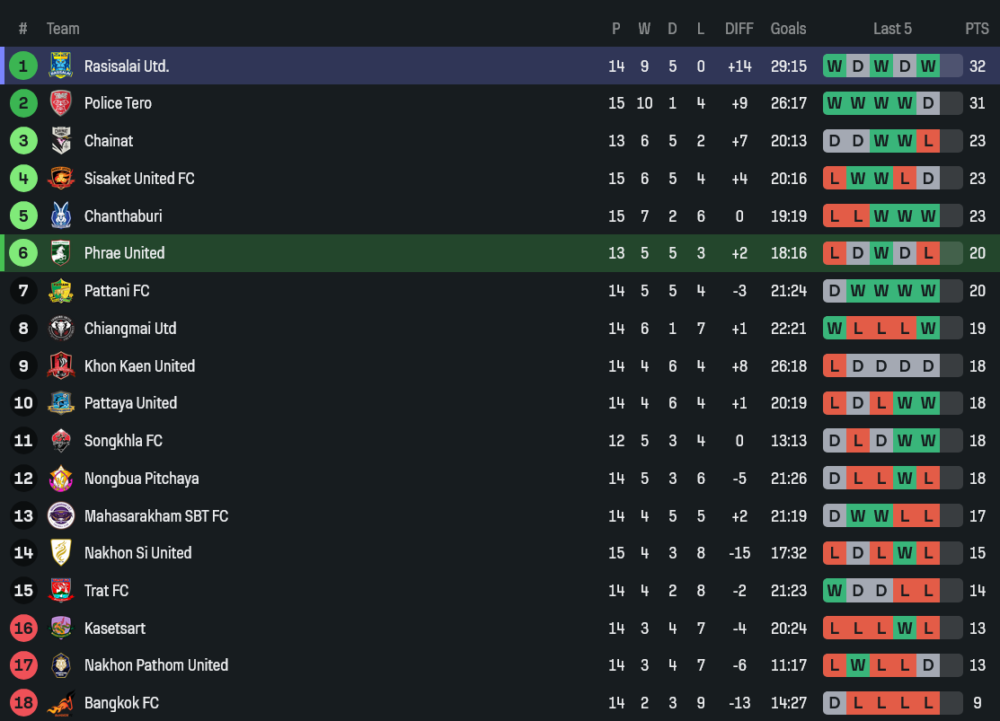Viewport: 1000px width, 721px height.
Task: Click the Last 5 column header
Action: (892, 29)
